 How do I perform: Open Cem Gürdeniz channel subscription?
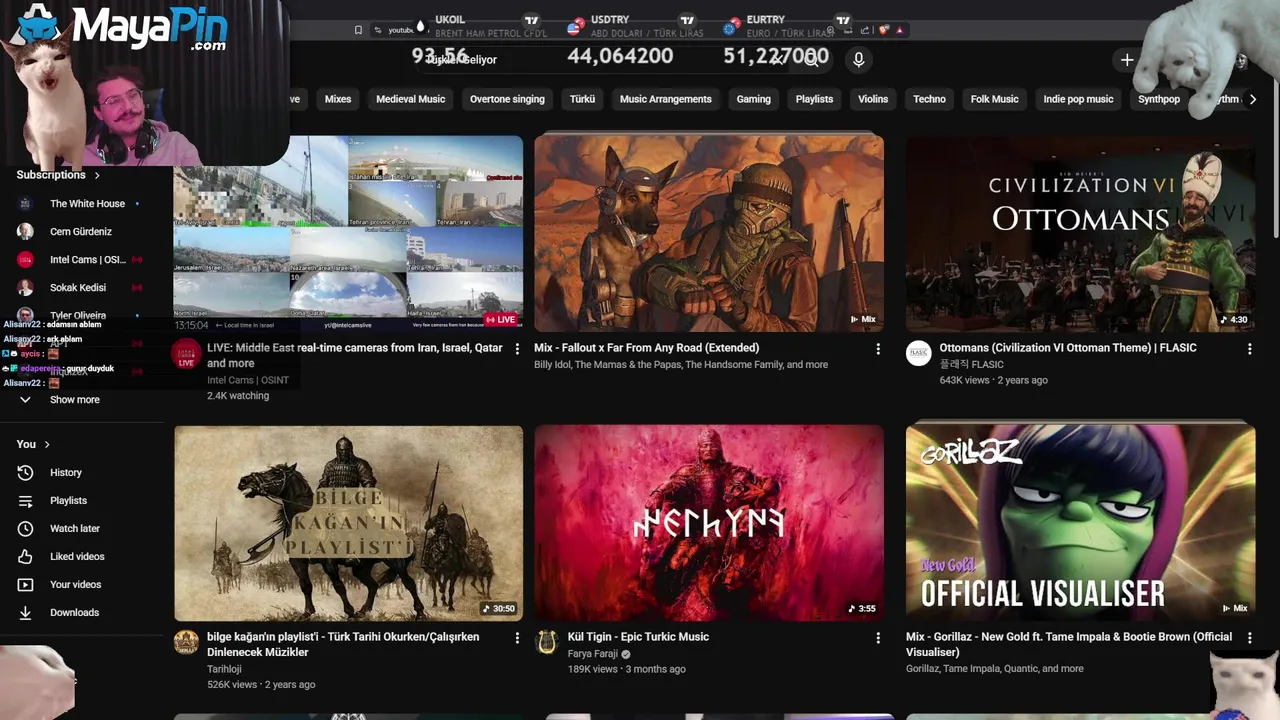80,231
